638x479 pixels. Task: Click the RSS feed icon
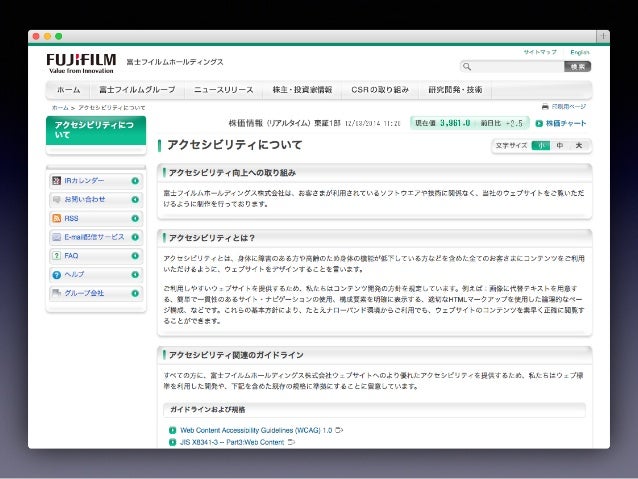[57, 218]
